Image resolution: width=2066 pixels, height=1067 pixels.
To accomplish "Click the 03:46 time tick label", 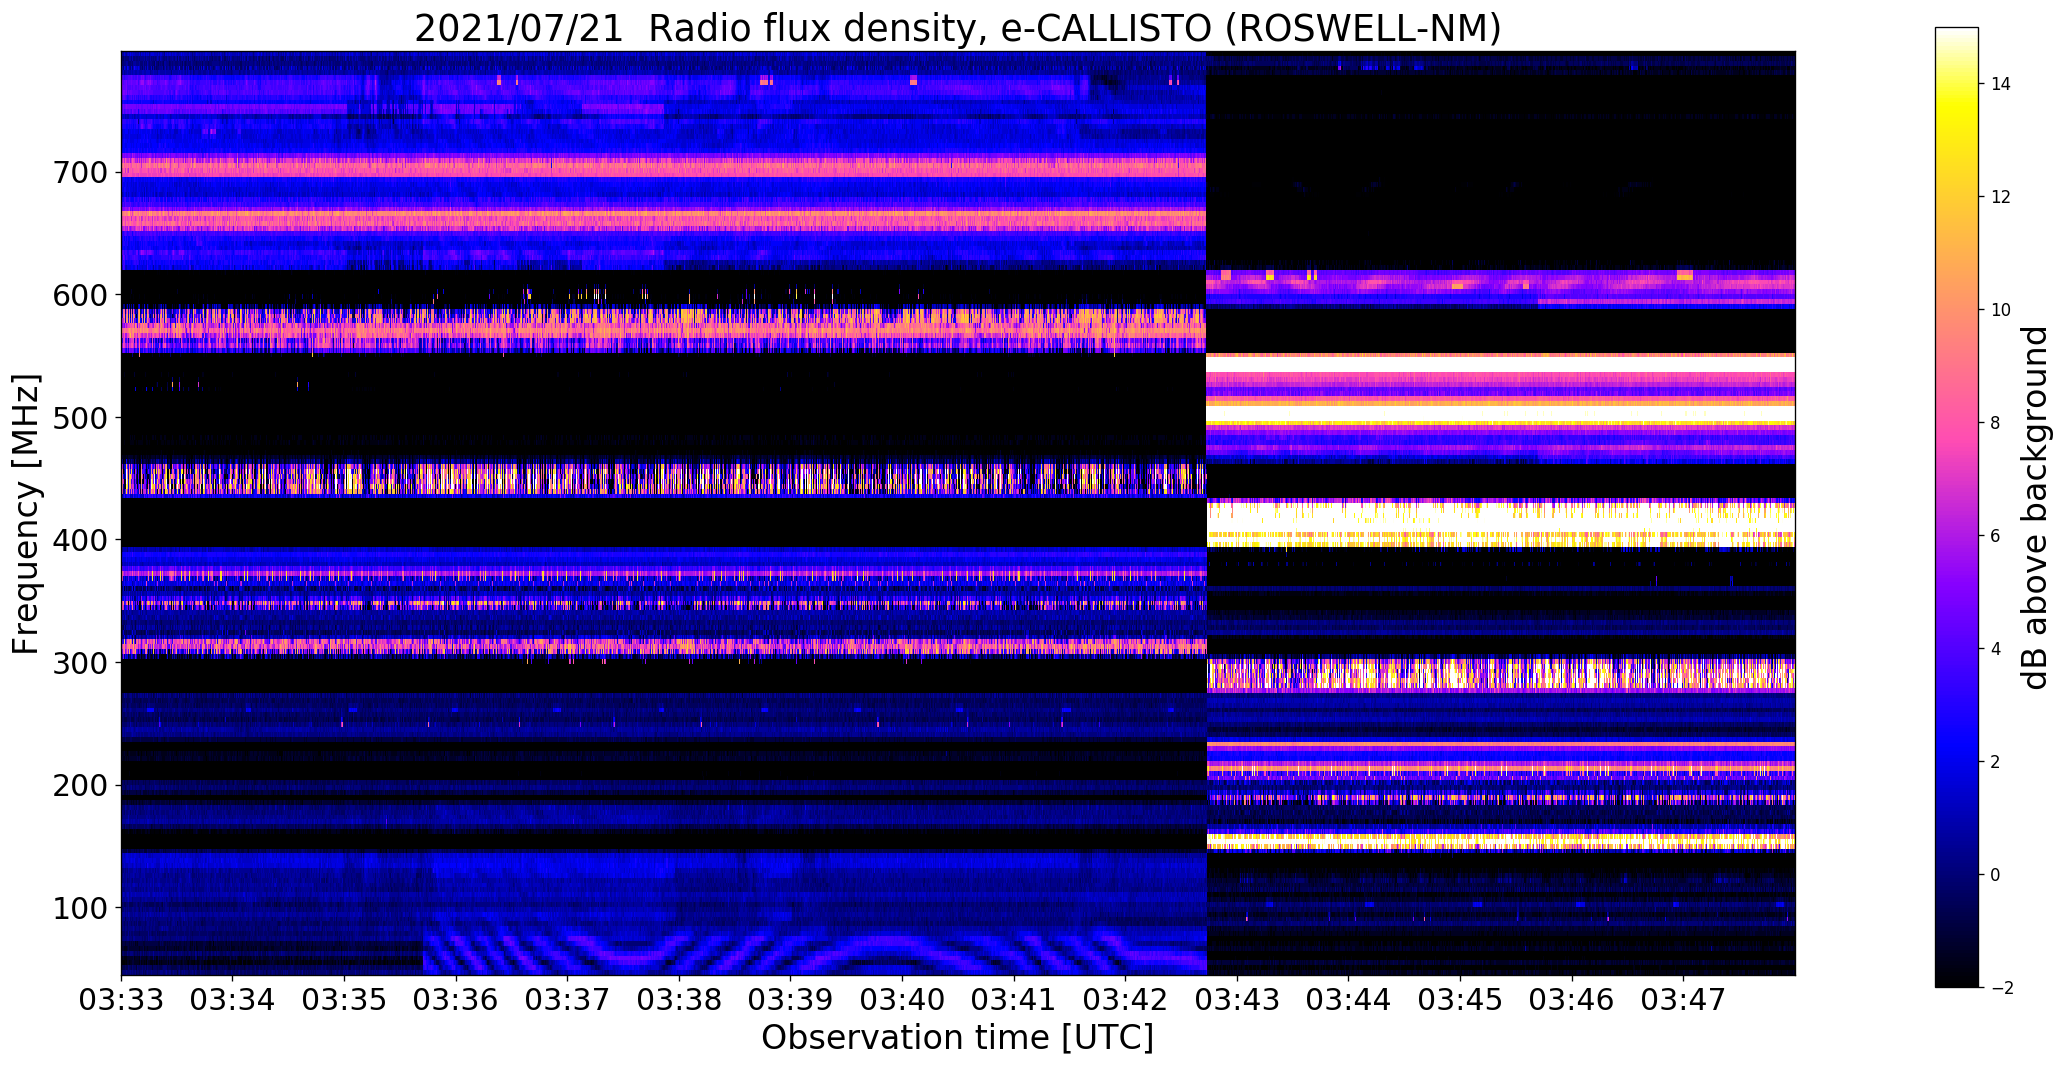I will click(1573, 999).
